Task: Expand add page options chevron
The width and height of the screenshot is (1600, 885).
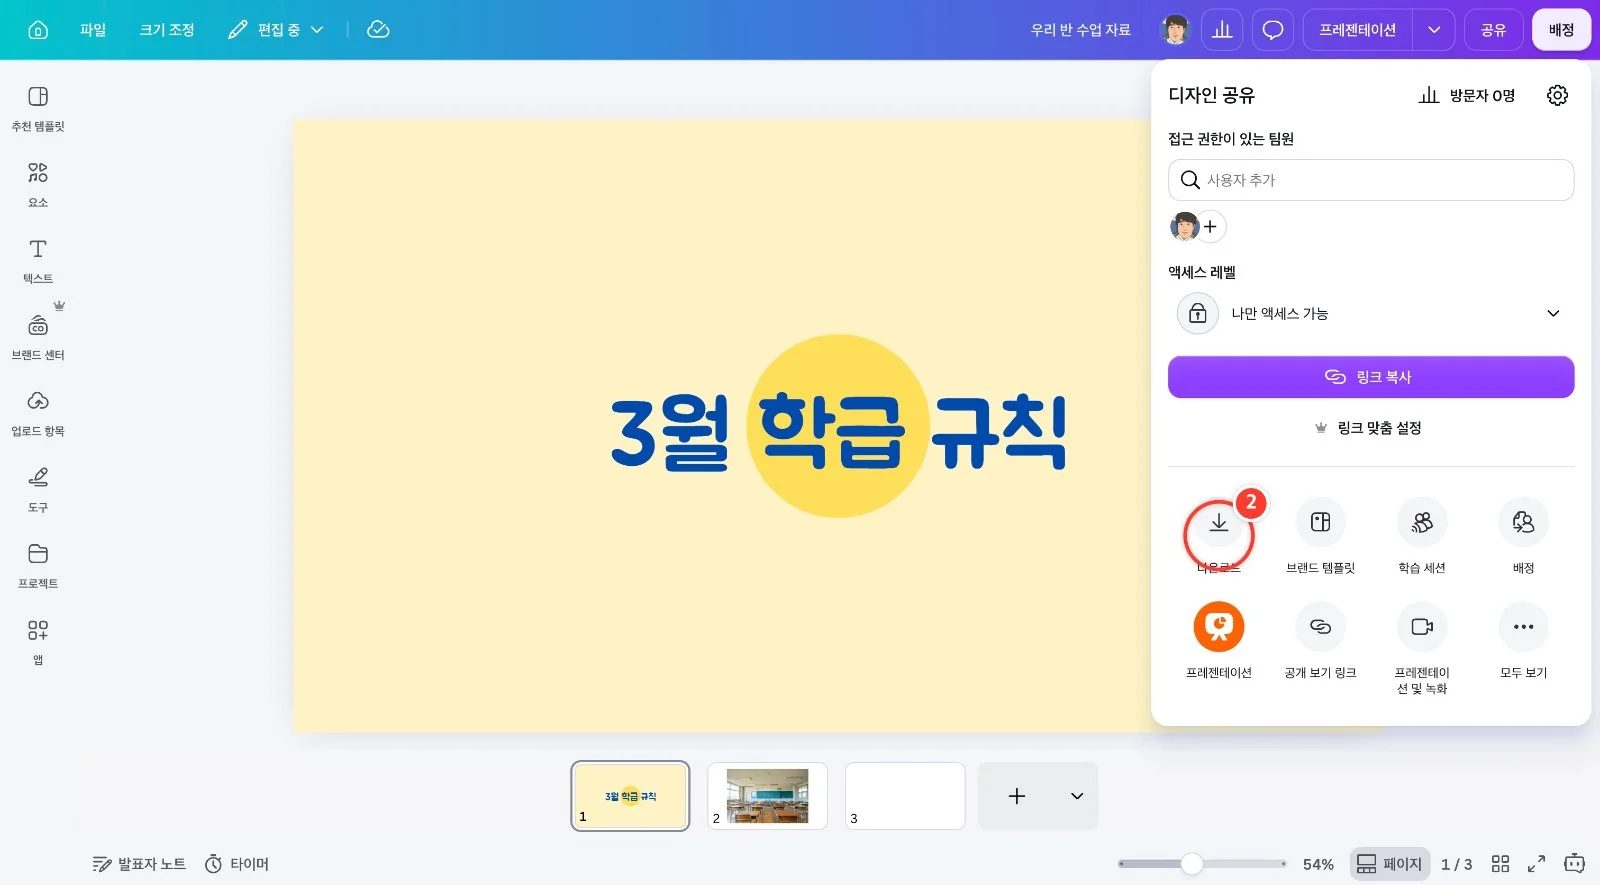Action: tap(1077, 796)
